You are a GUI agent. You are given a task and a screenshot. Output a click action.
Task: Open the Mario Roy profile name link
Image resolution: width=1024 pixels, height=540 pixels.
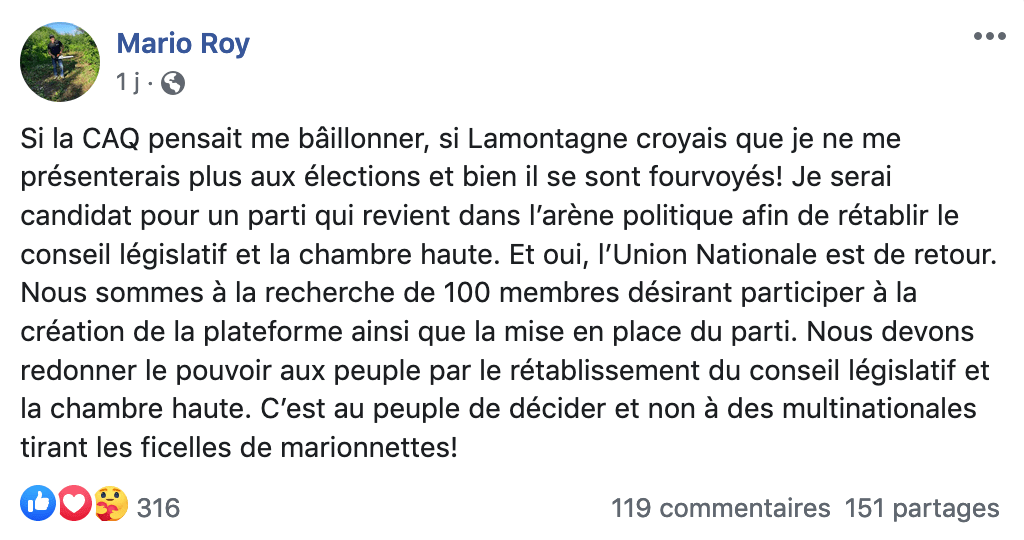pos(183,44)
